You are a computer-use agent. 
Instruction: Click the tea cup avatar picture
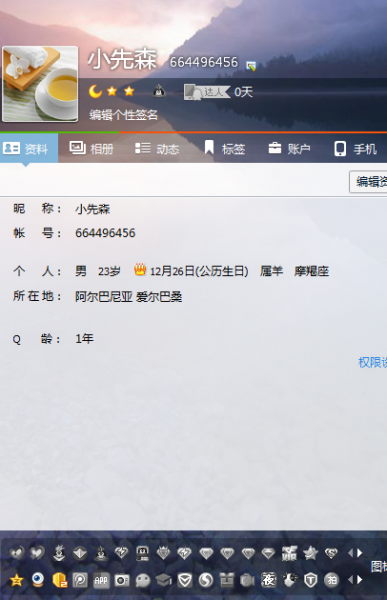tap(40, 84)
